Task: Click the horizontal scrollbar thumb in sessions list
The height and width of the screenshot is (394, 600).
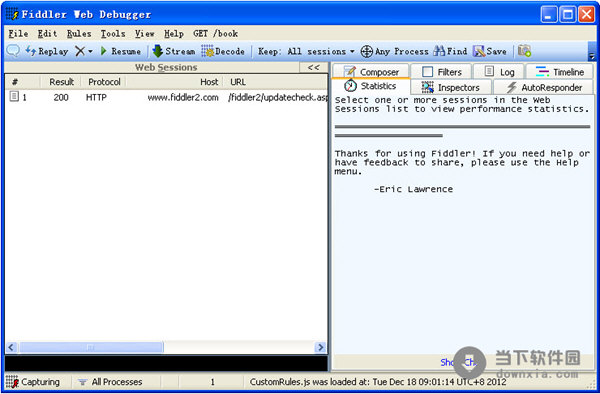Action: point(91,347)
